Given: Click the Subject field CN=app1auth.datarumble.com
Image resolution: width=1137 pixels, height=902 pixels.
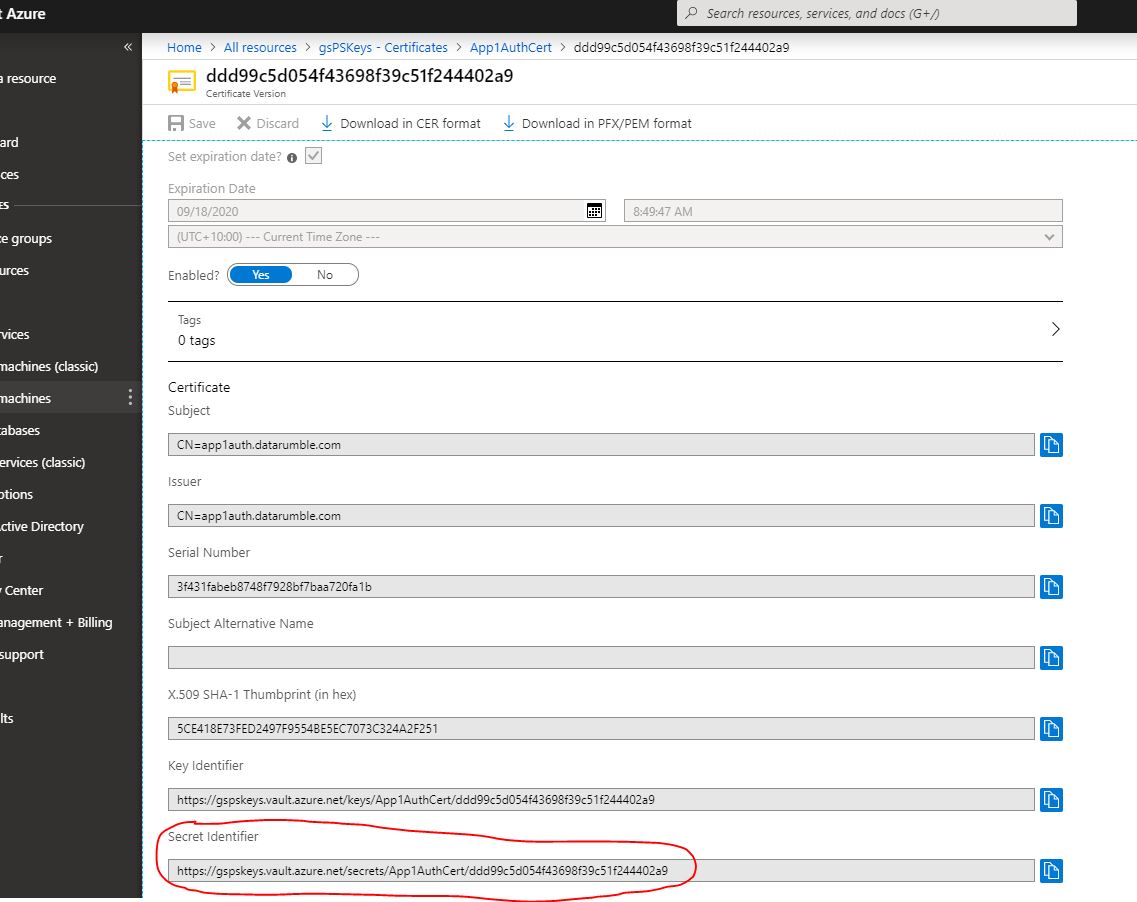Looking at the screenshot, I should pyautogui.click(x=601, y=444).
